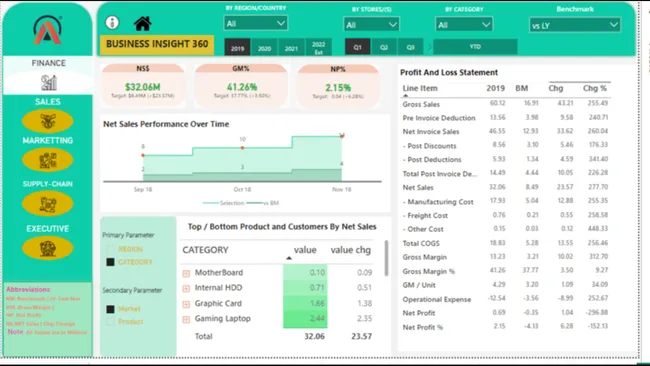Open the Sales view icon
This screenshot has width=650, height=366.
[48, 121]
